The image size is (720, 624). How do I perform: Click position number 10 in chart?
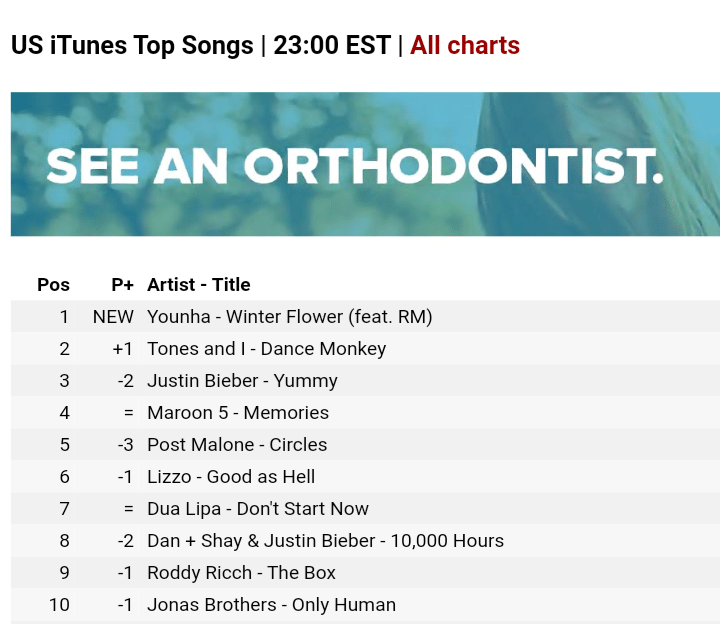[59, 605]
